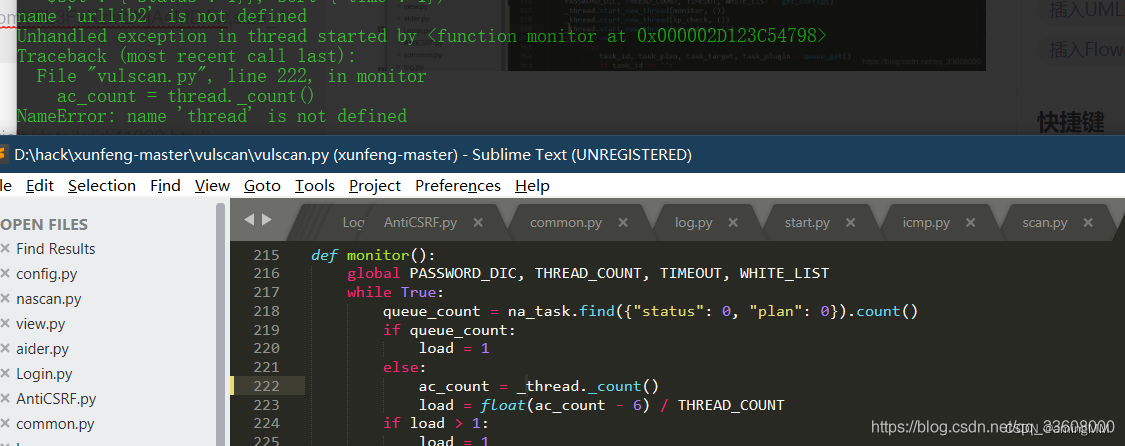Open the Edit menu in Sublime Text
The width and height of the screenshot is (1125, 446).
tap(39, 186)
